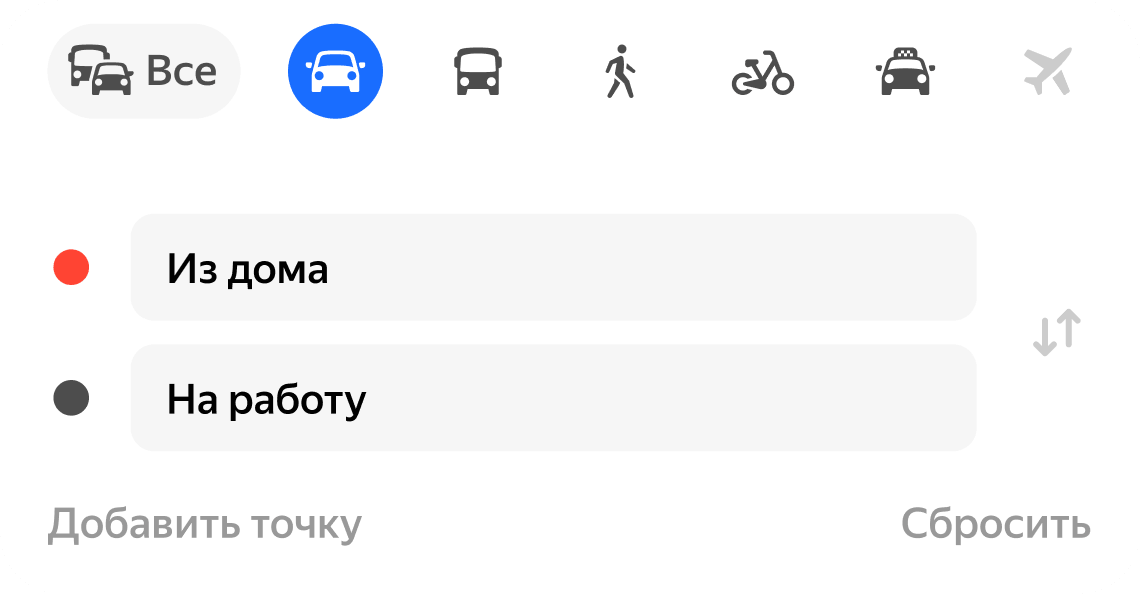Click Сбросить to reset the route
Viewport: 1140px width, 594px height.
[995, 524]
